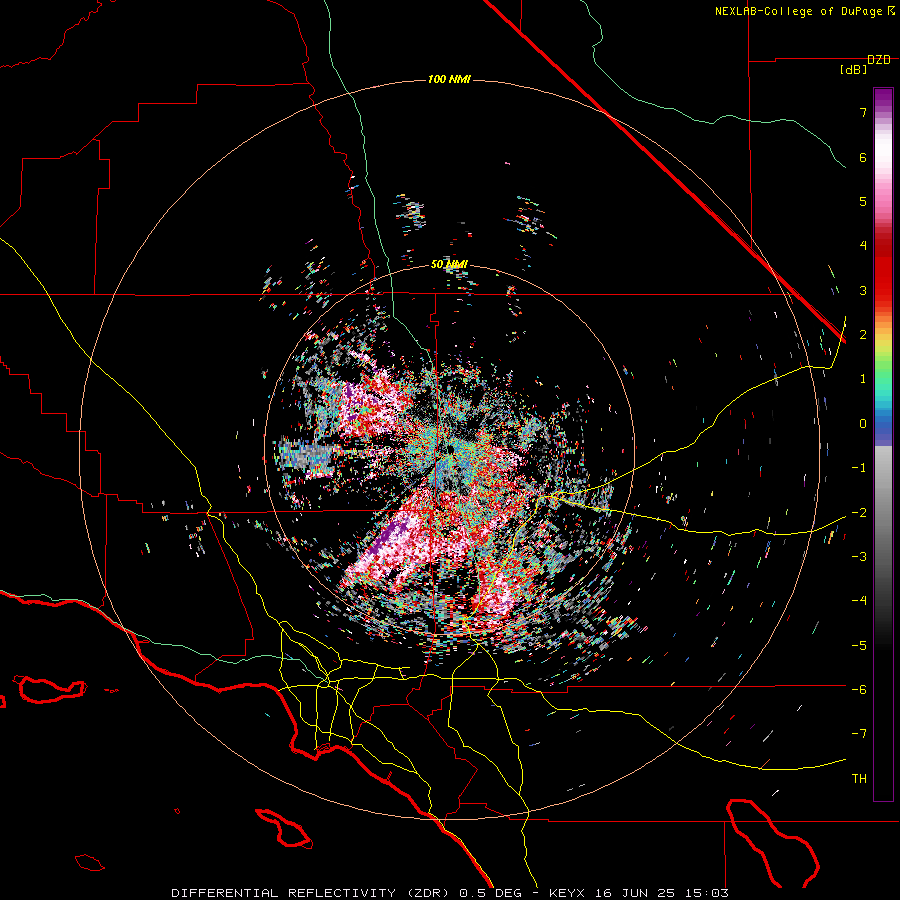Click the 1 value on the color scale
The height and width of the screenshot is (900, 900).
863,379
